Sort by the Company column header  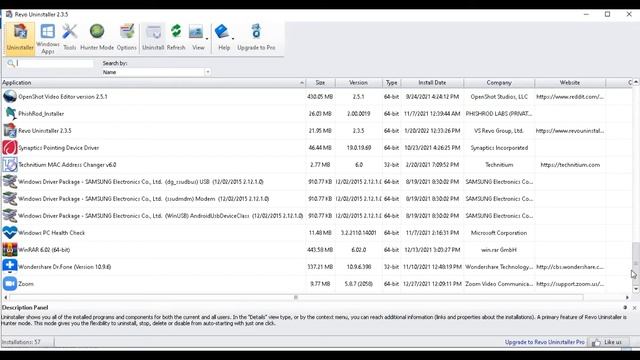(499, 82)
